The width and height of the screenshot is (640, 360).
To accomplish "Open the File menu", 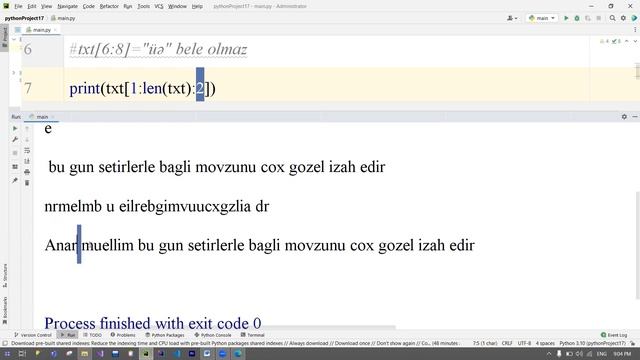I will click(18, 6).
